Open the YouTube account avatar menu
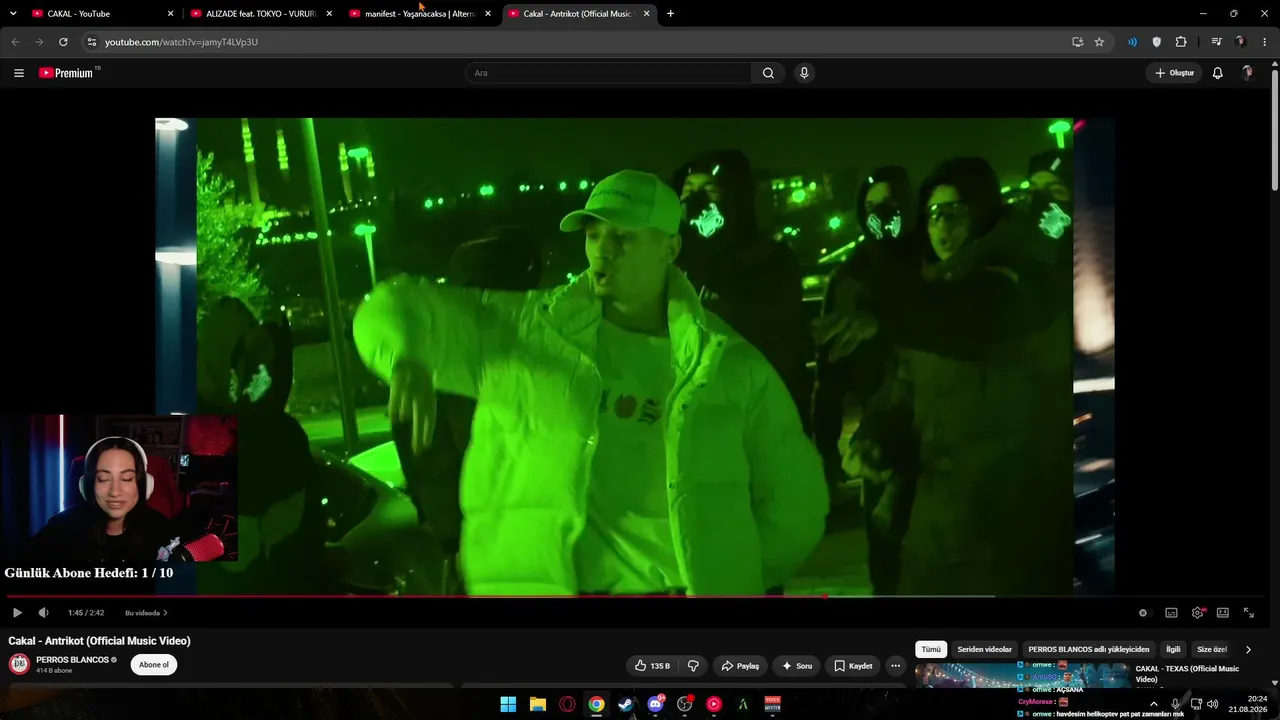Viewport: 1280px width, 720px height. pyautogui.click(x=1247, y=73)
